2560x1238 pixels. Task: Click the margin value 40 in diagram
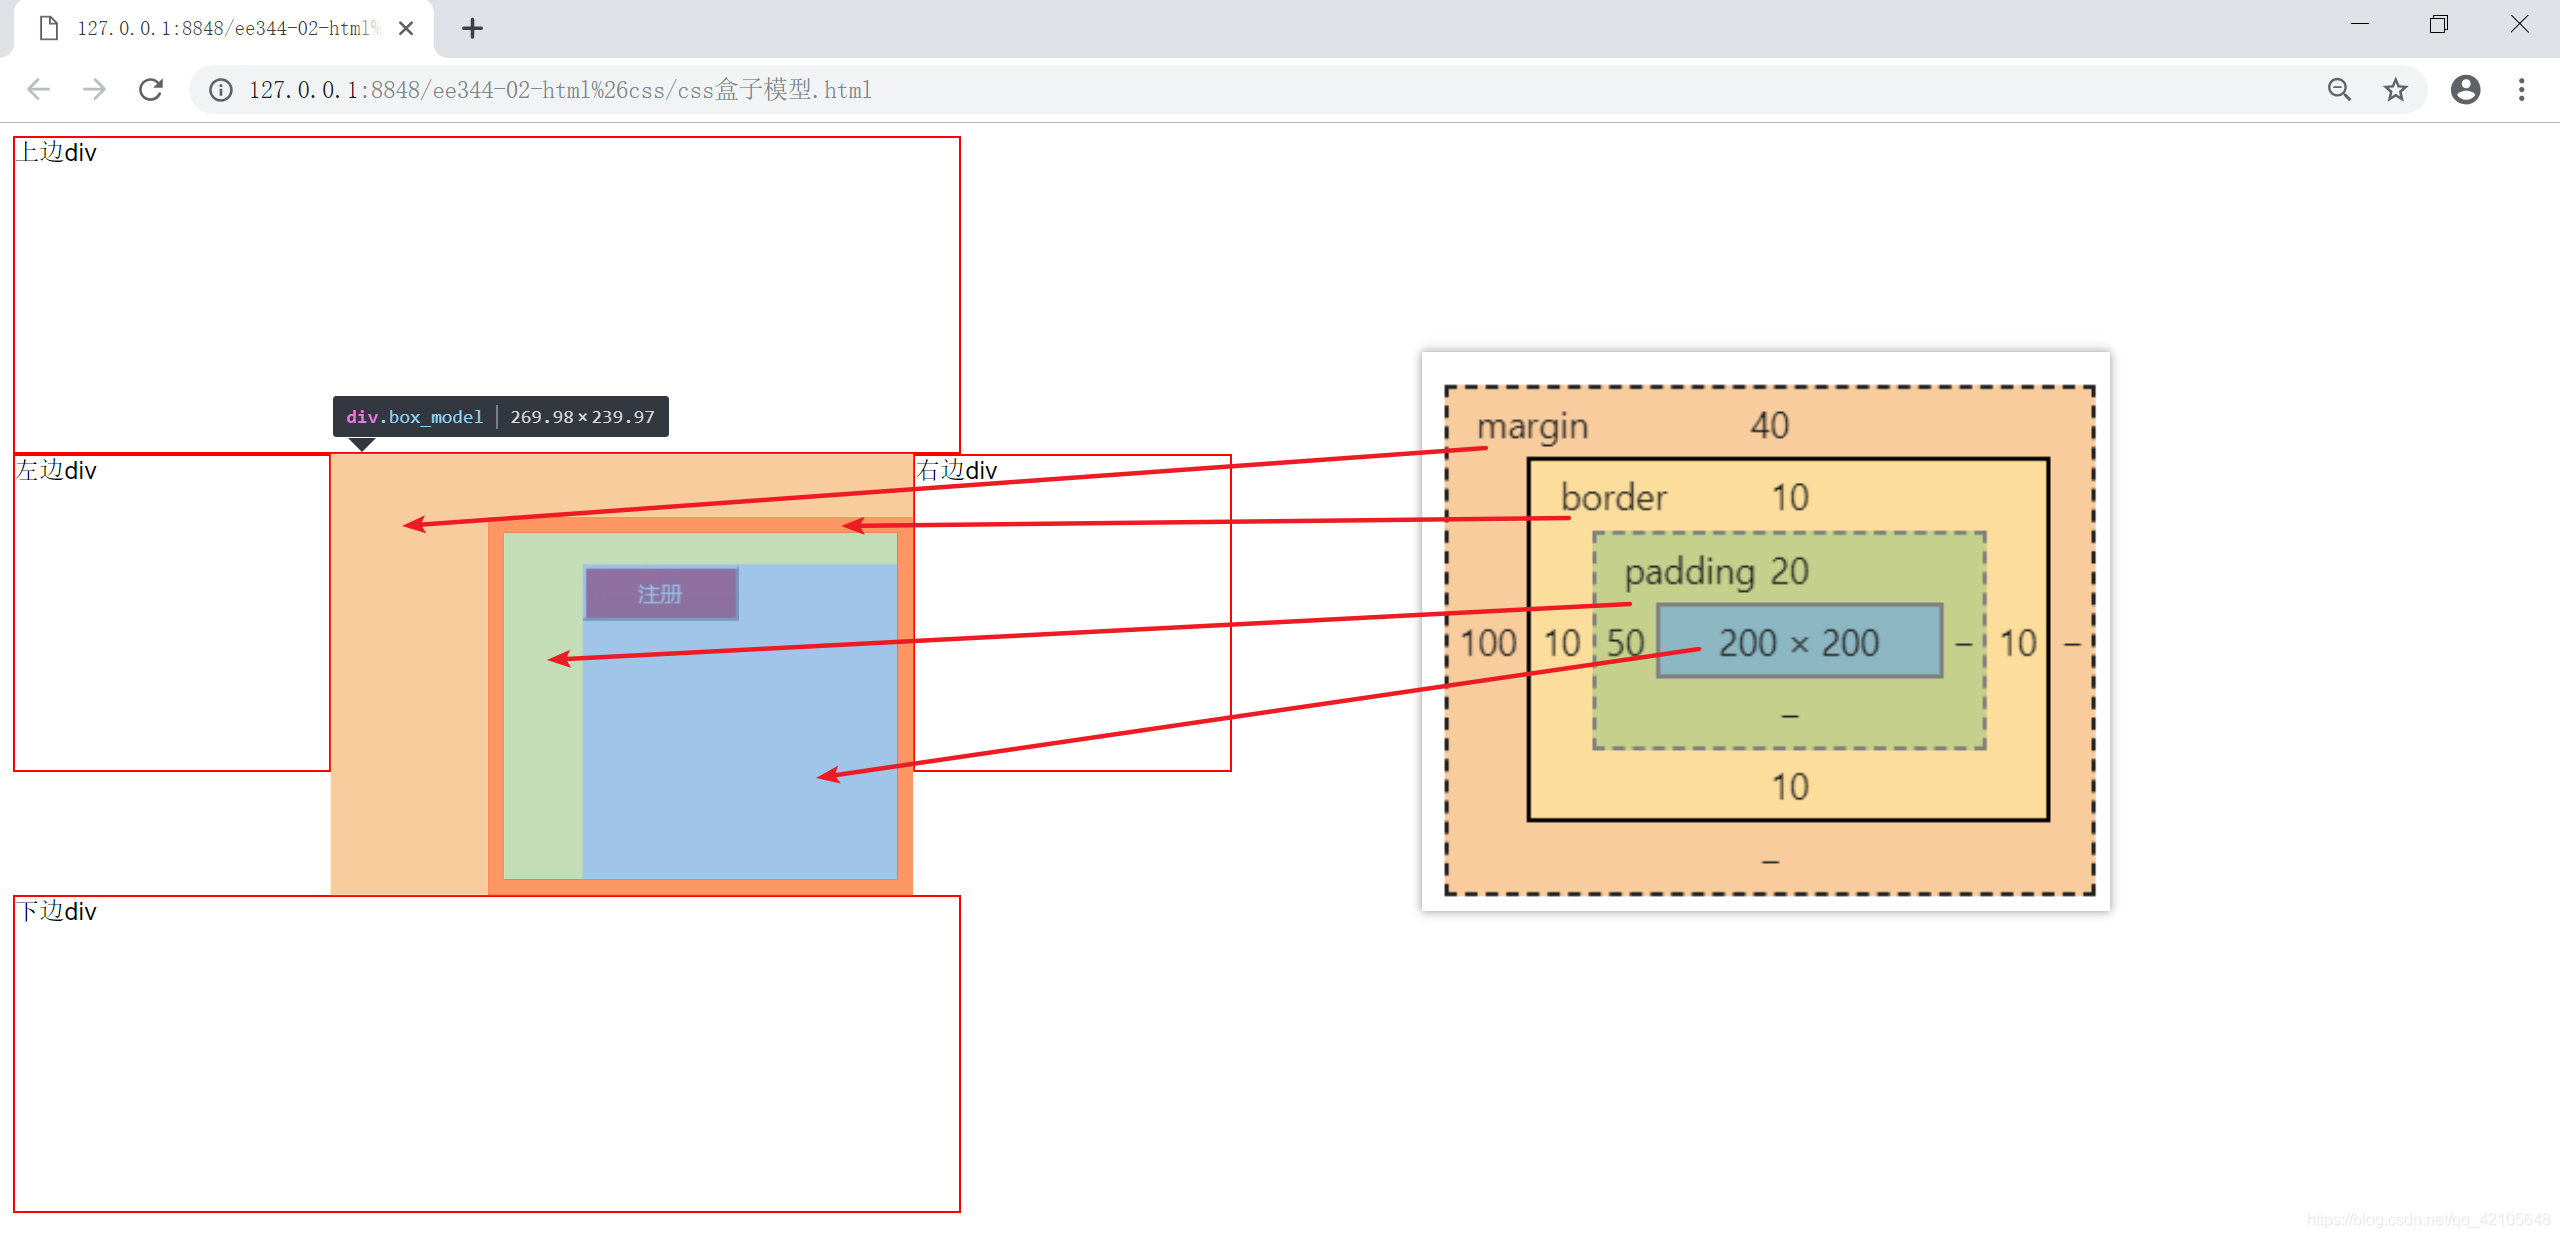coord(1769,426)
